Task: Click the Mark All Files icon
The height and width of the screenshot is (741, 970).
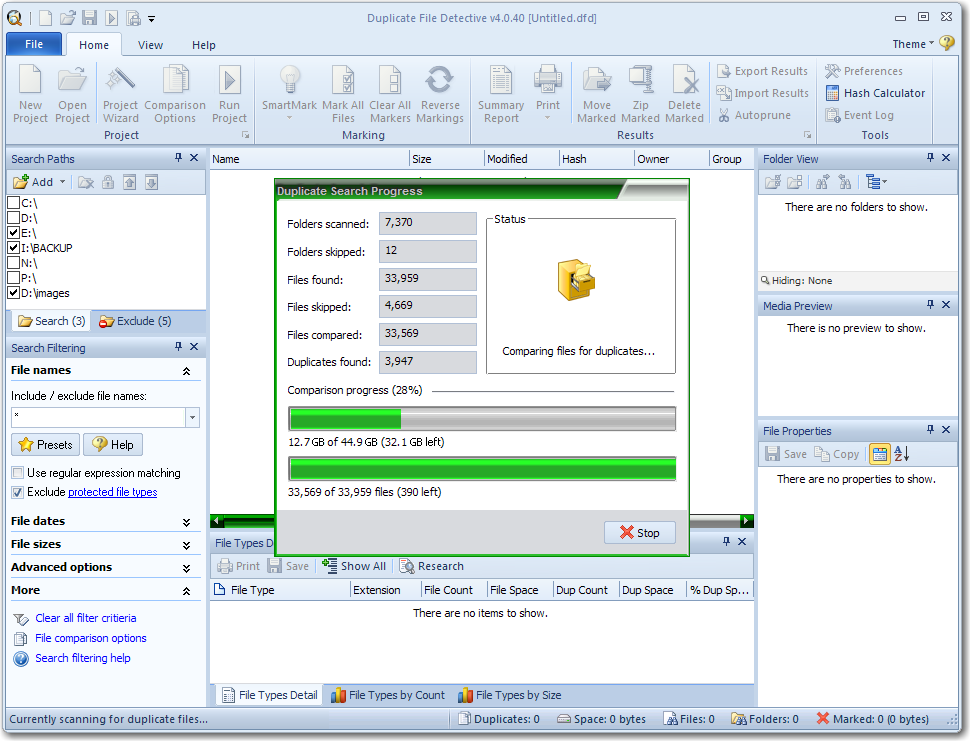Action: [x=343, y=94]
